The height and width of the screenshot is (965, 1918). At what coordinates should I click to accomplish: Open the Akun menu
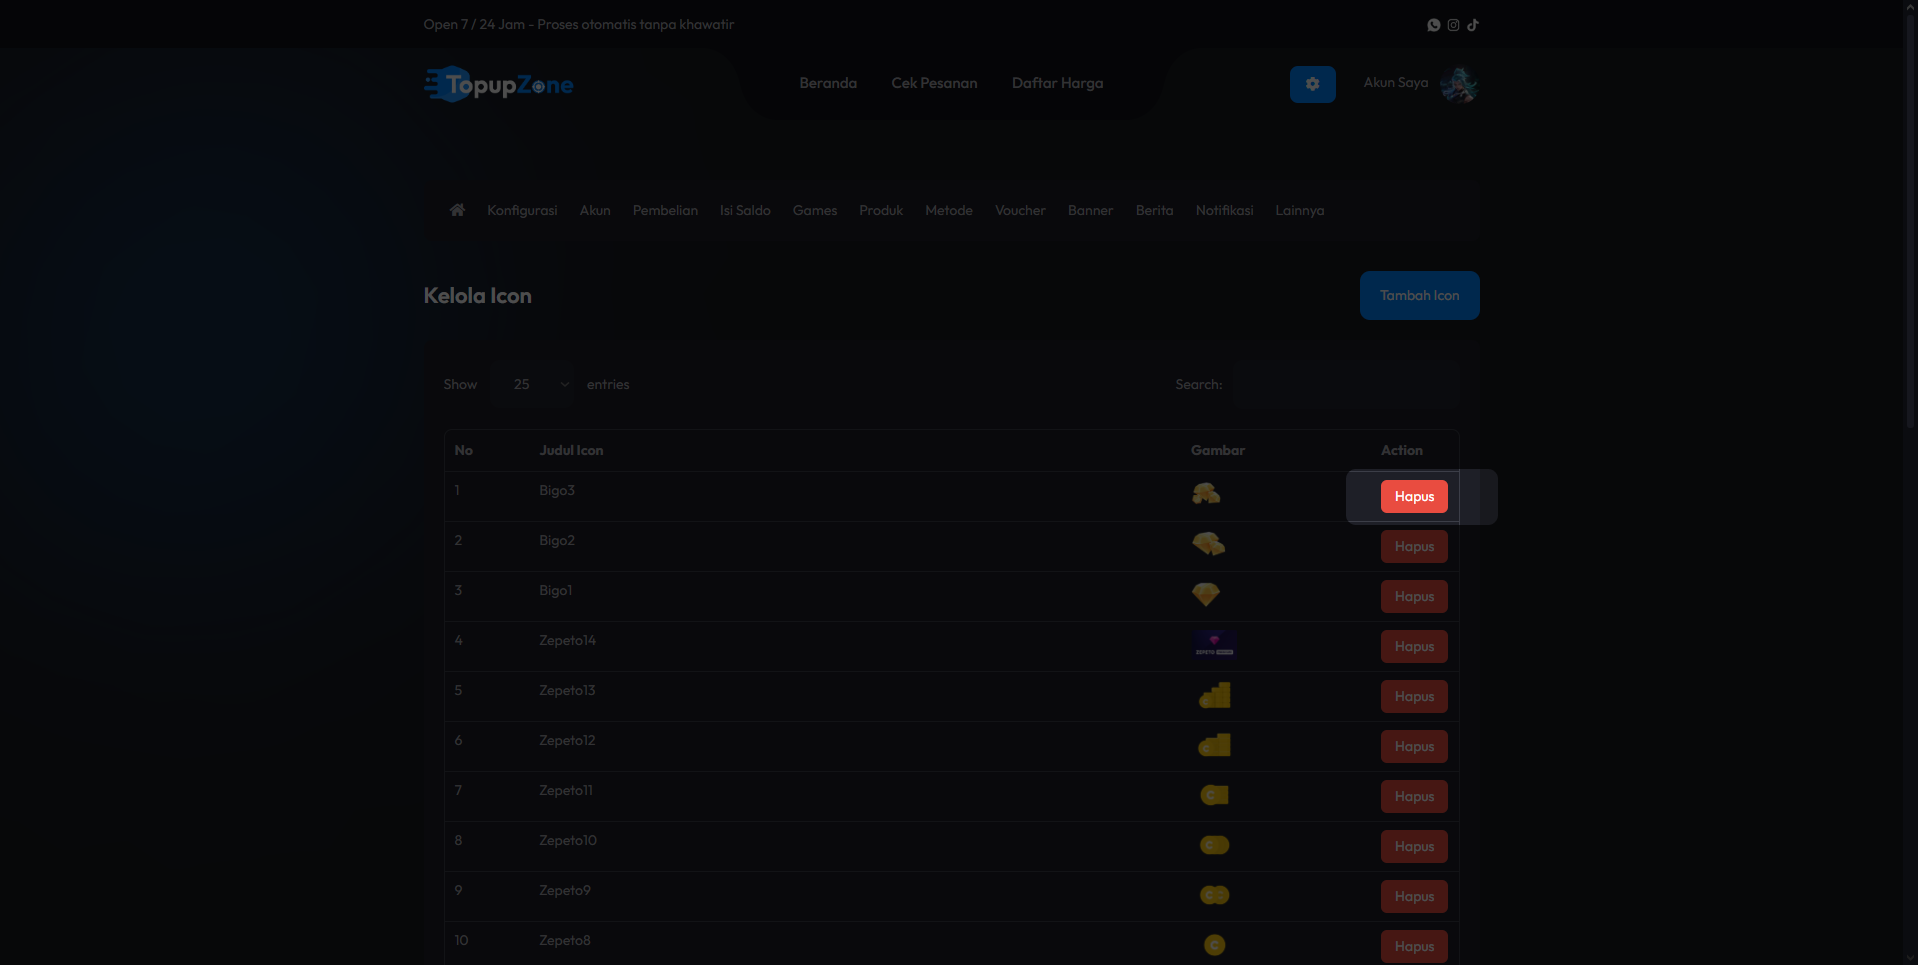point(595,210)
